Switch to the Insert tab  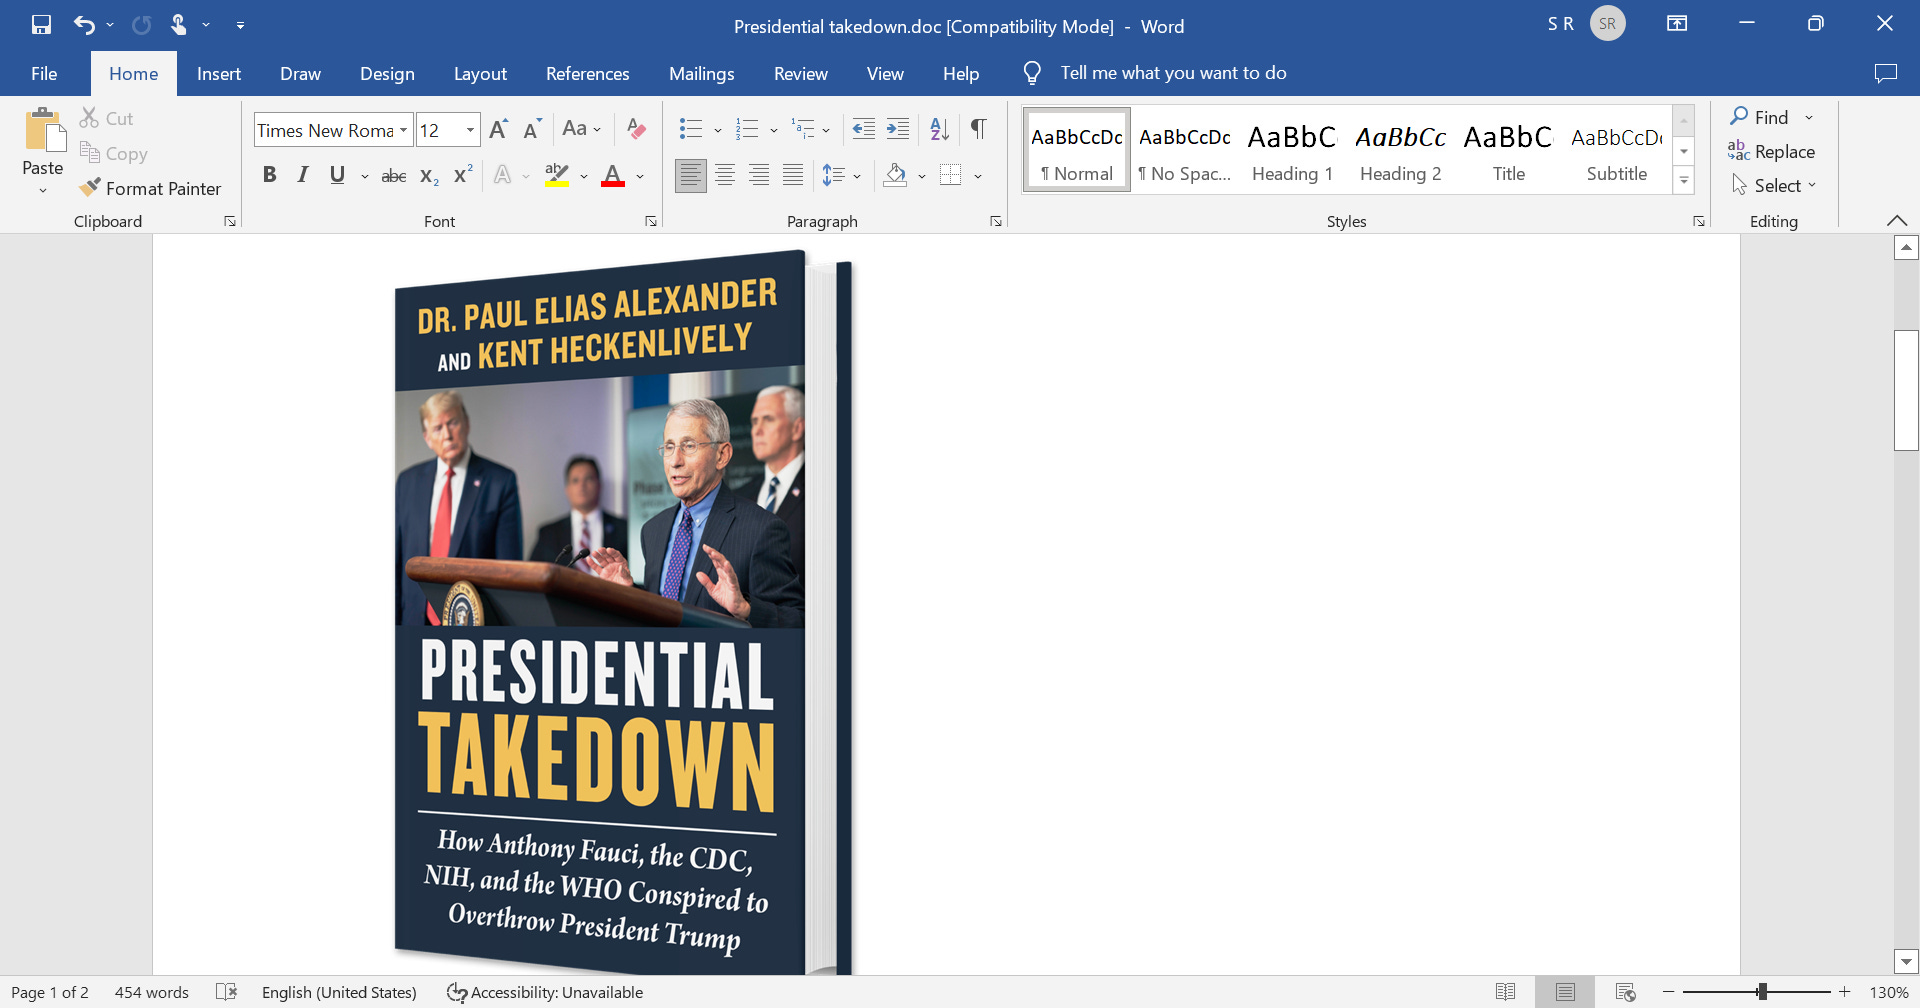tap(219, 73)
